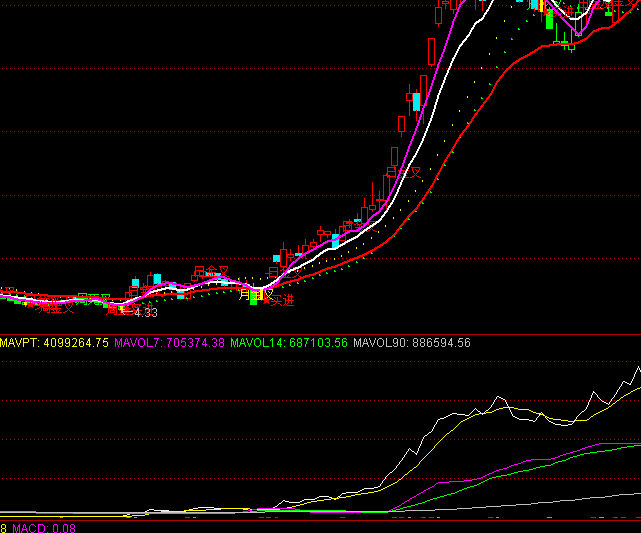Click the cyan candlestick on the steep rally

click(416, 101)
